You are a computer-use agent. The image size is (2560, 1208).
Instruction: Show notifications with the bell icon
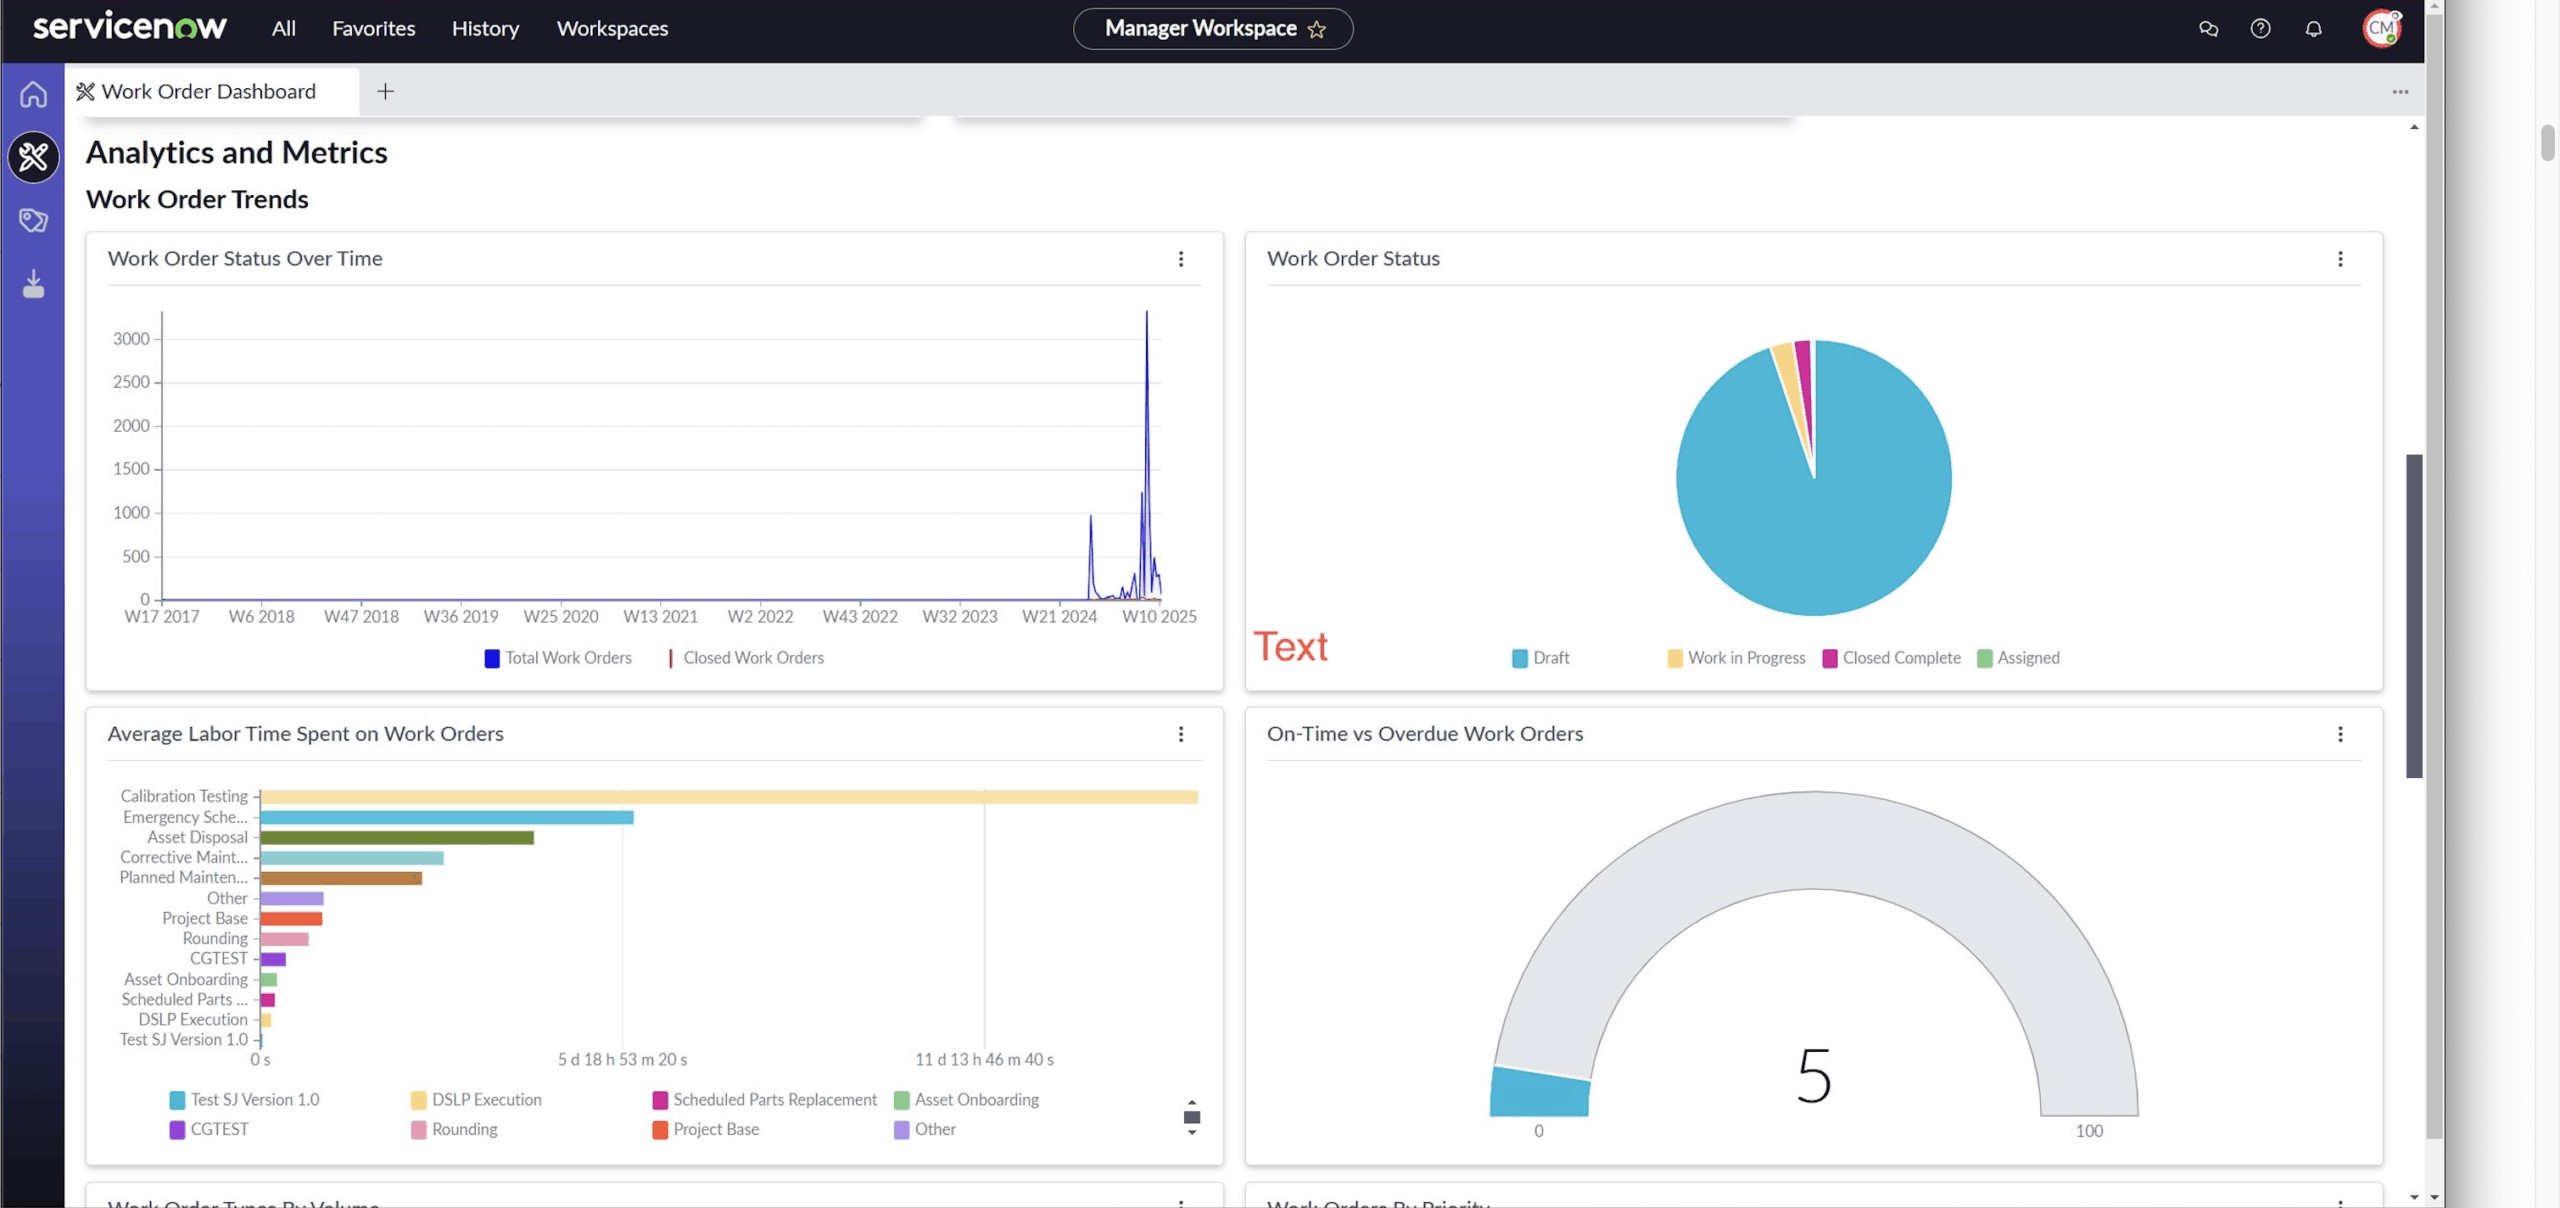pos(2313,29)
